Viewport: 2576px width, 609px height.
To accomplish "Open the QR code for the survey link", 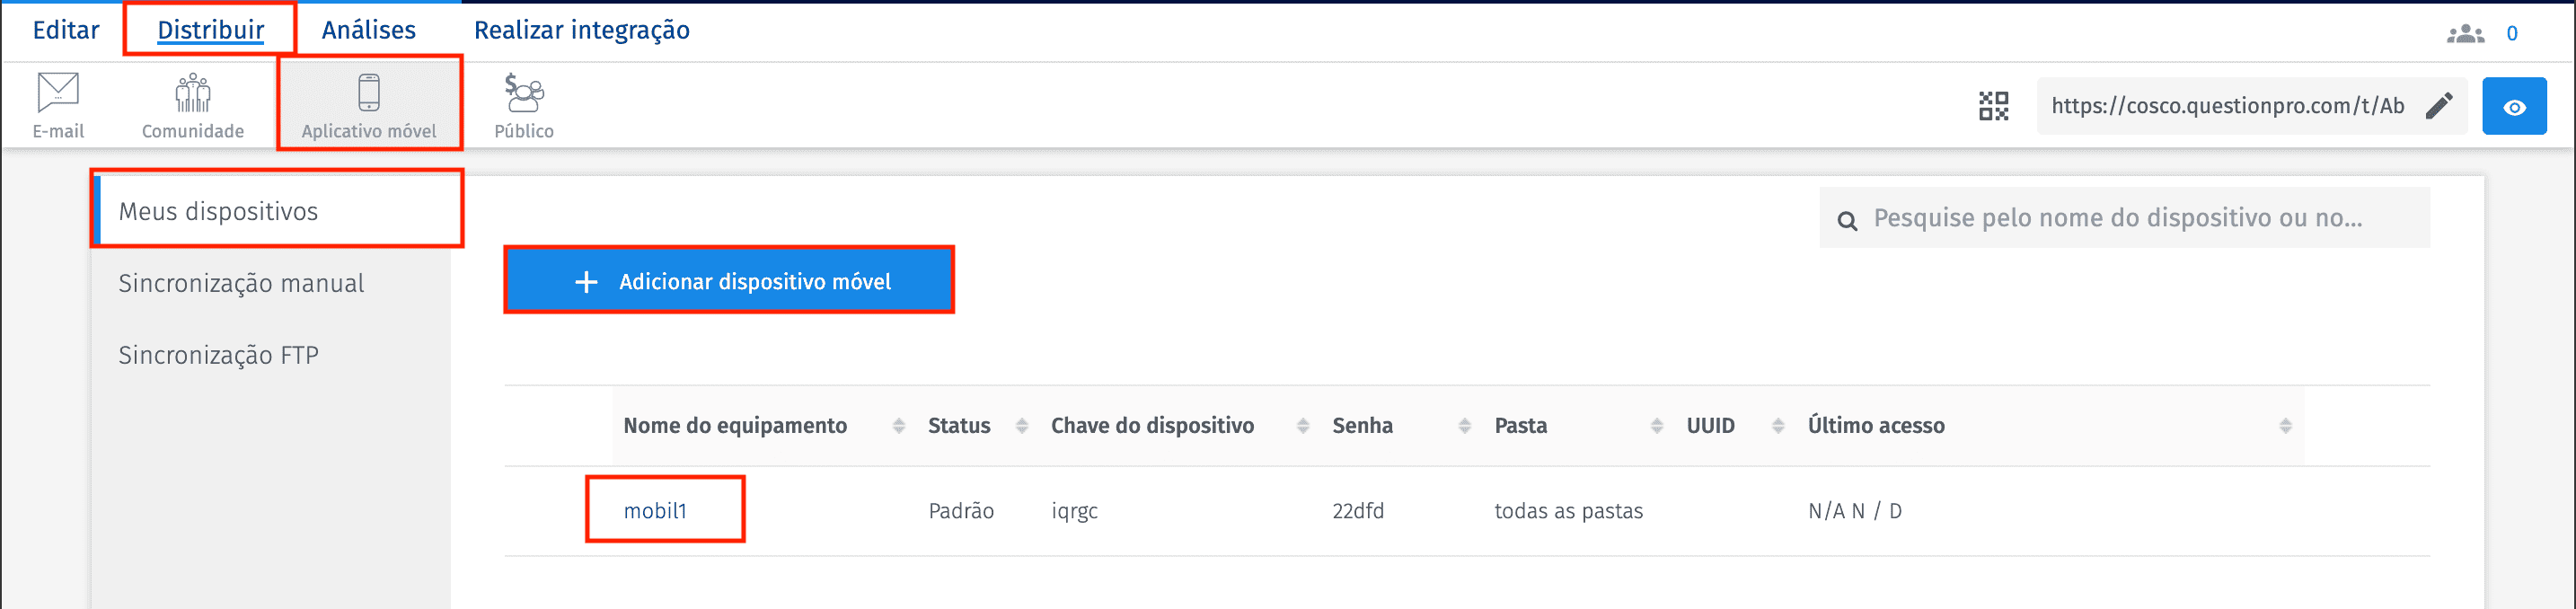I will (1993, 104).
